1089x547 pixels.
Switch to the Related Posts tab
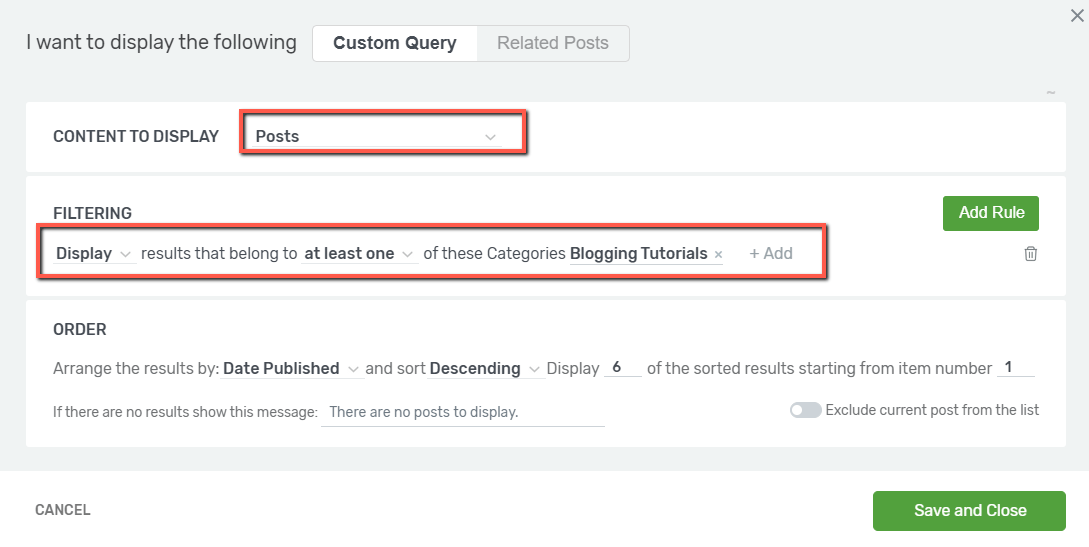click(553, 43)
